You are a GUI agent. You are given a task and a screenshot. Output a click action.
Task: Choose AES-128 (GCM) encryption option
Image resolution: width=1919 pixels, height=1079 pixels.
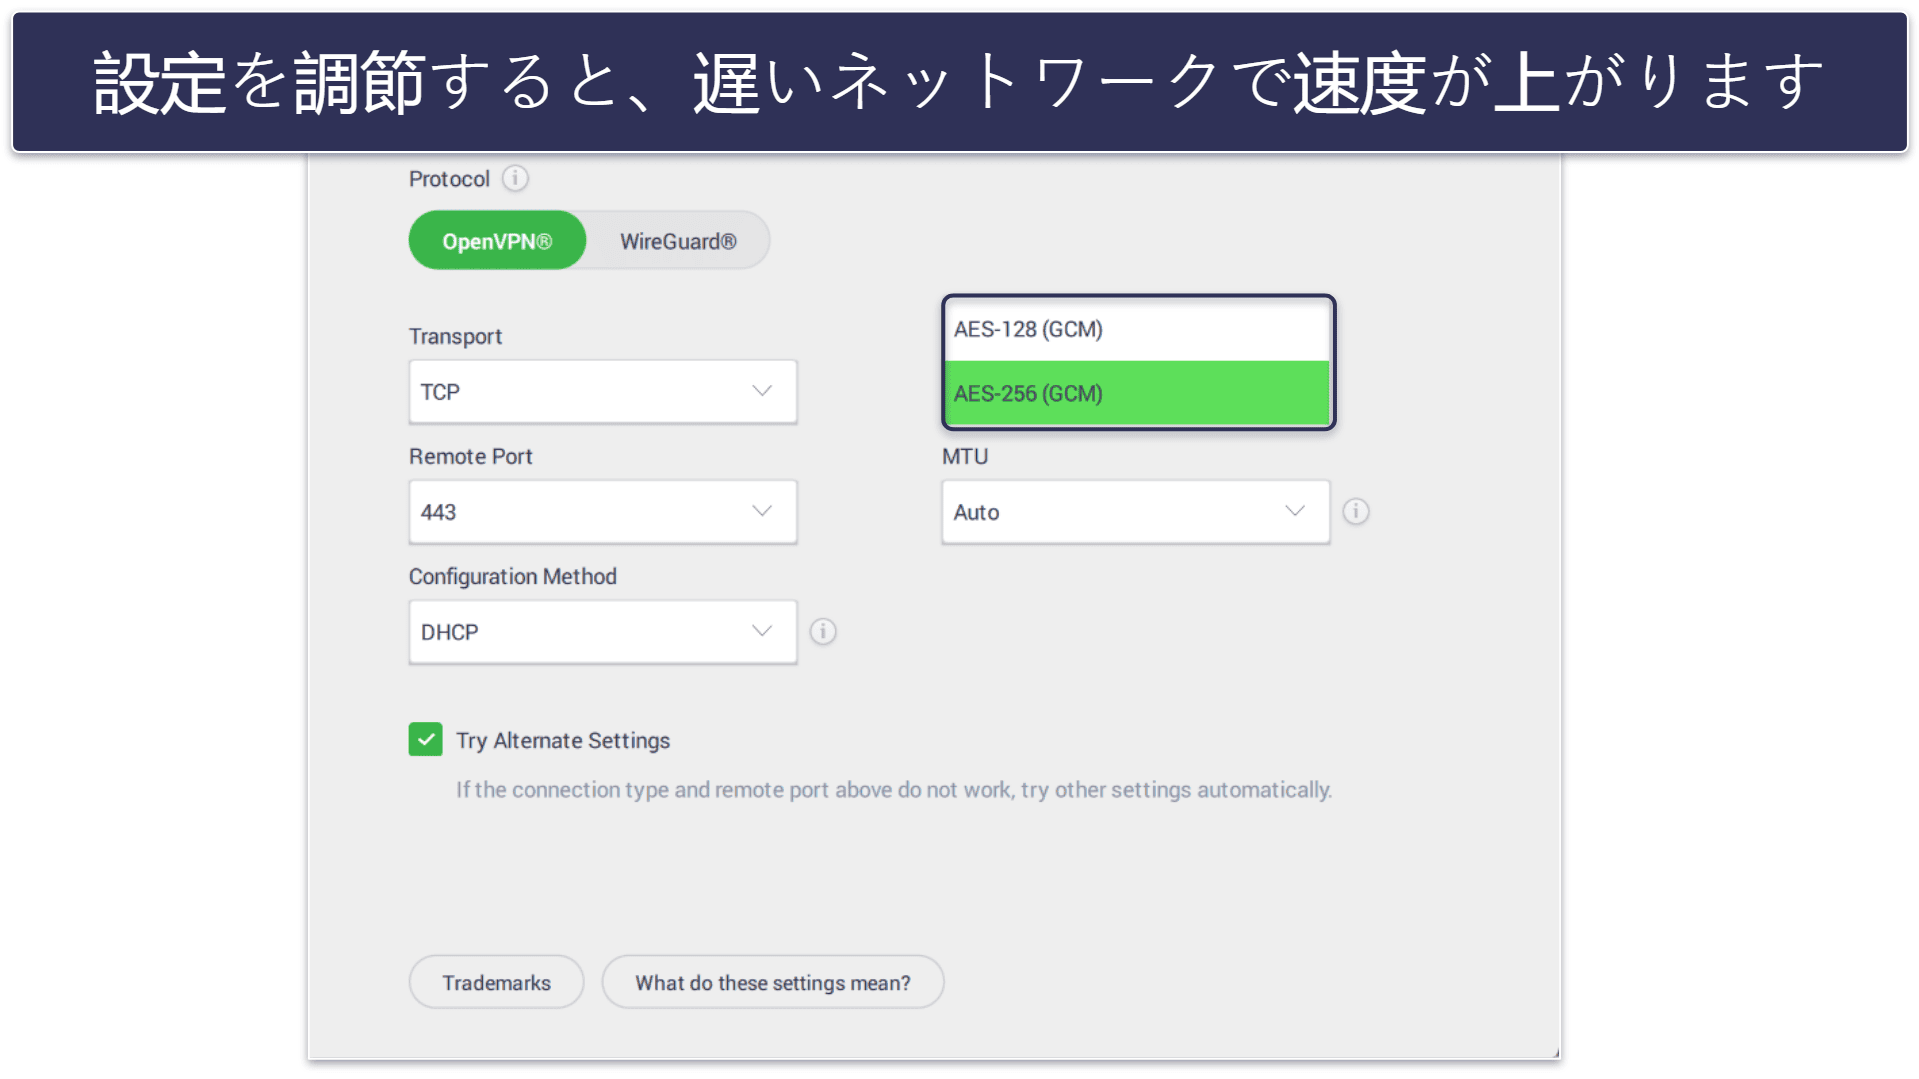point(1138,330)
